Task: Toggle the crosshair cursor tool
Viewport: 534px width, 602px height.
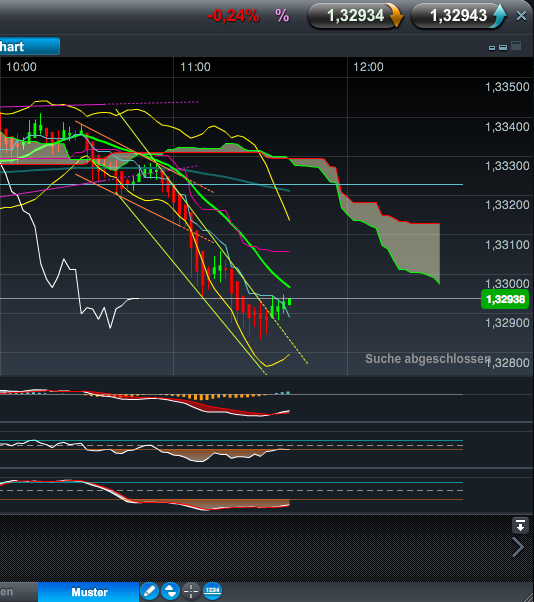Action: [x=191, y=591]
